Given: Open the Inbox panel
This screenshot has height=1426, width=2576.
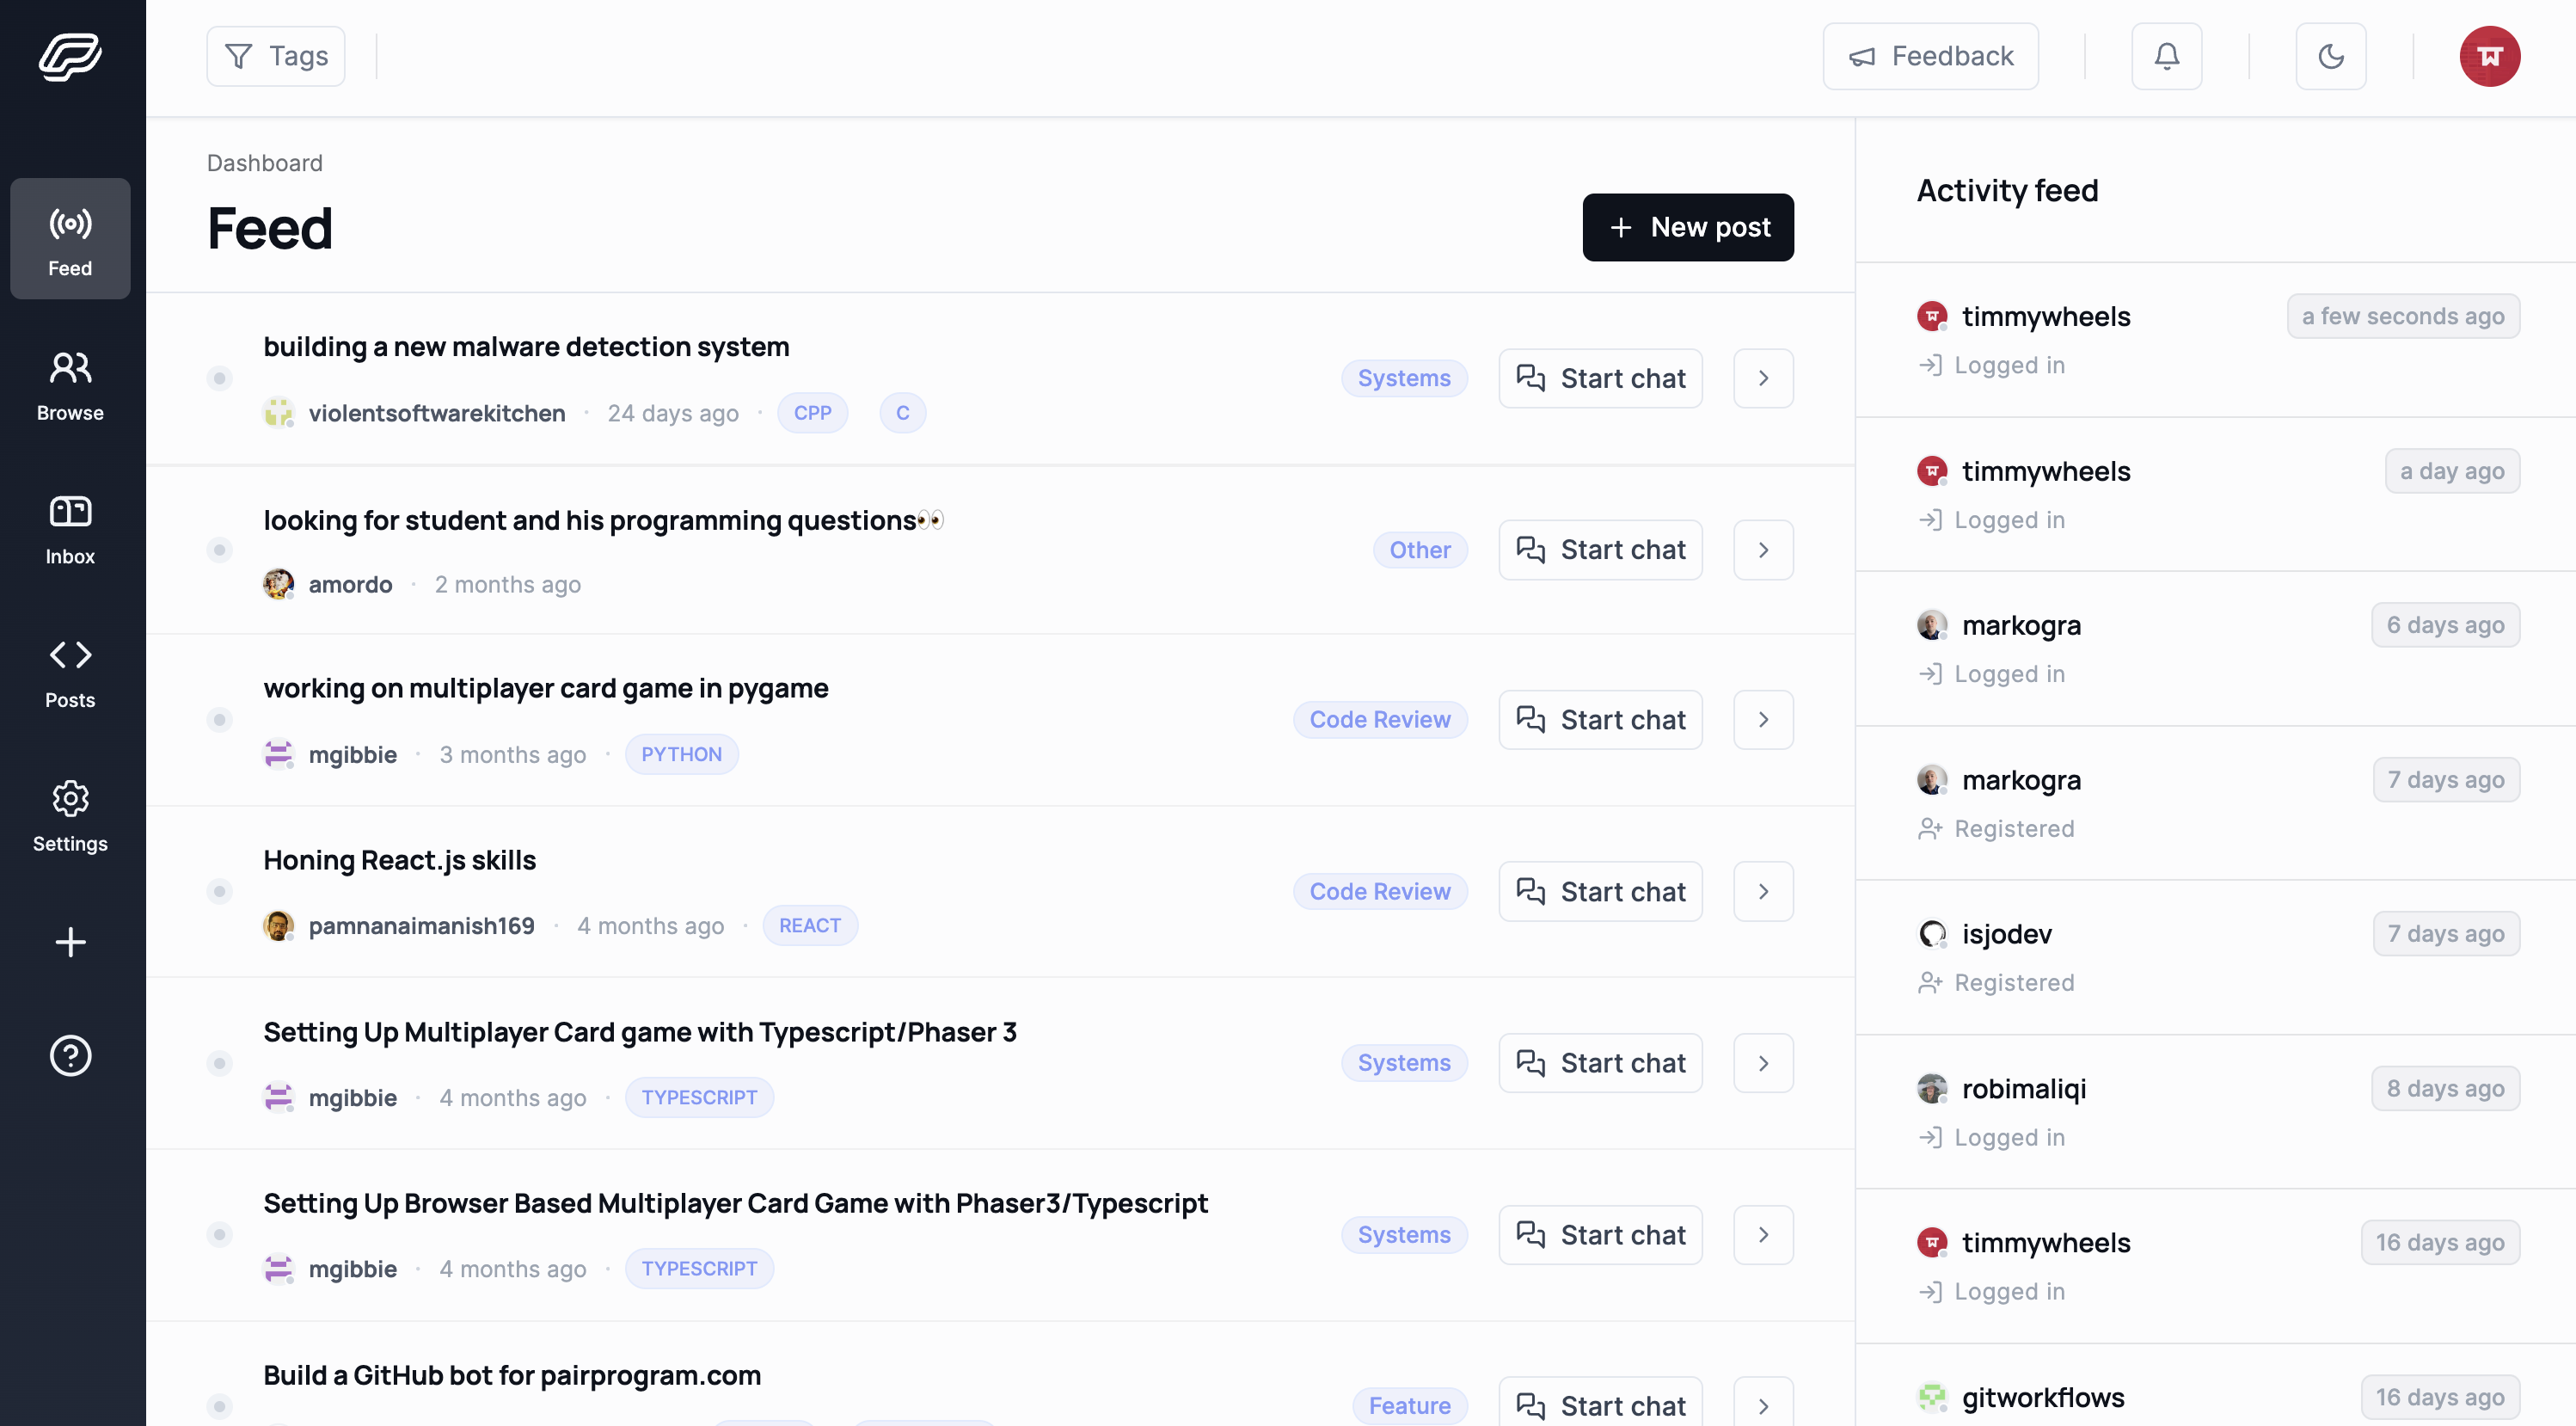Looking at the screenshot, I should click(x=69, y=528).
